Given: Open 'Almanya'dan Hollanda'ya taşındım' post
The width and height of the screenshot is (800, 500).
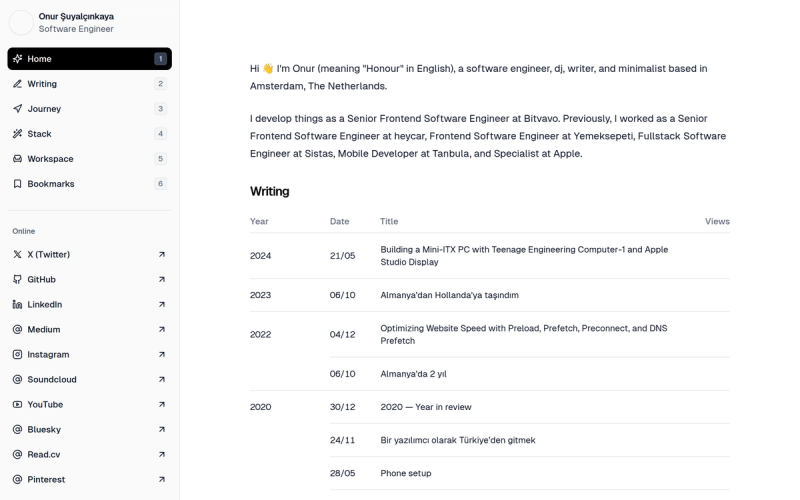Looking at the screenshot, I should click(x=449, y=295).
